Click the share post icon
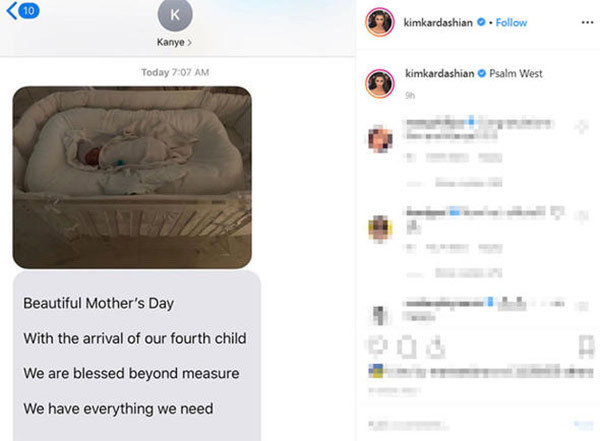600x441 pixels. (x=435, y=347)
